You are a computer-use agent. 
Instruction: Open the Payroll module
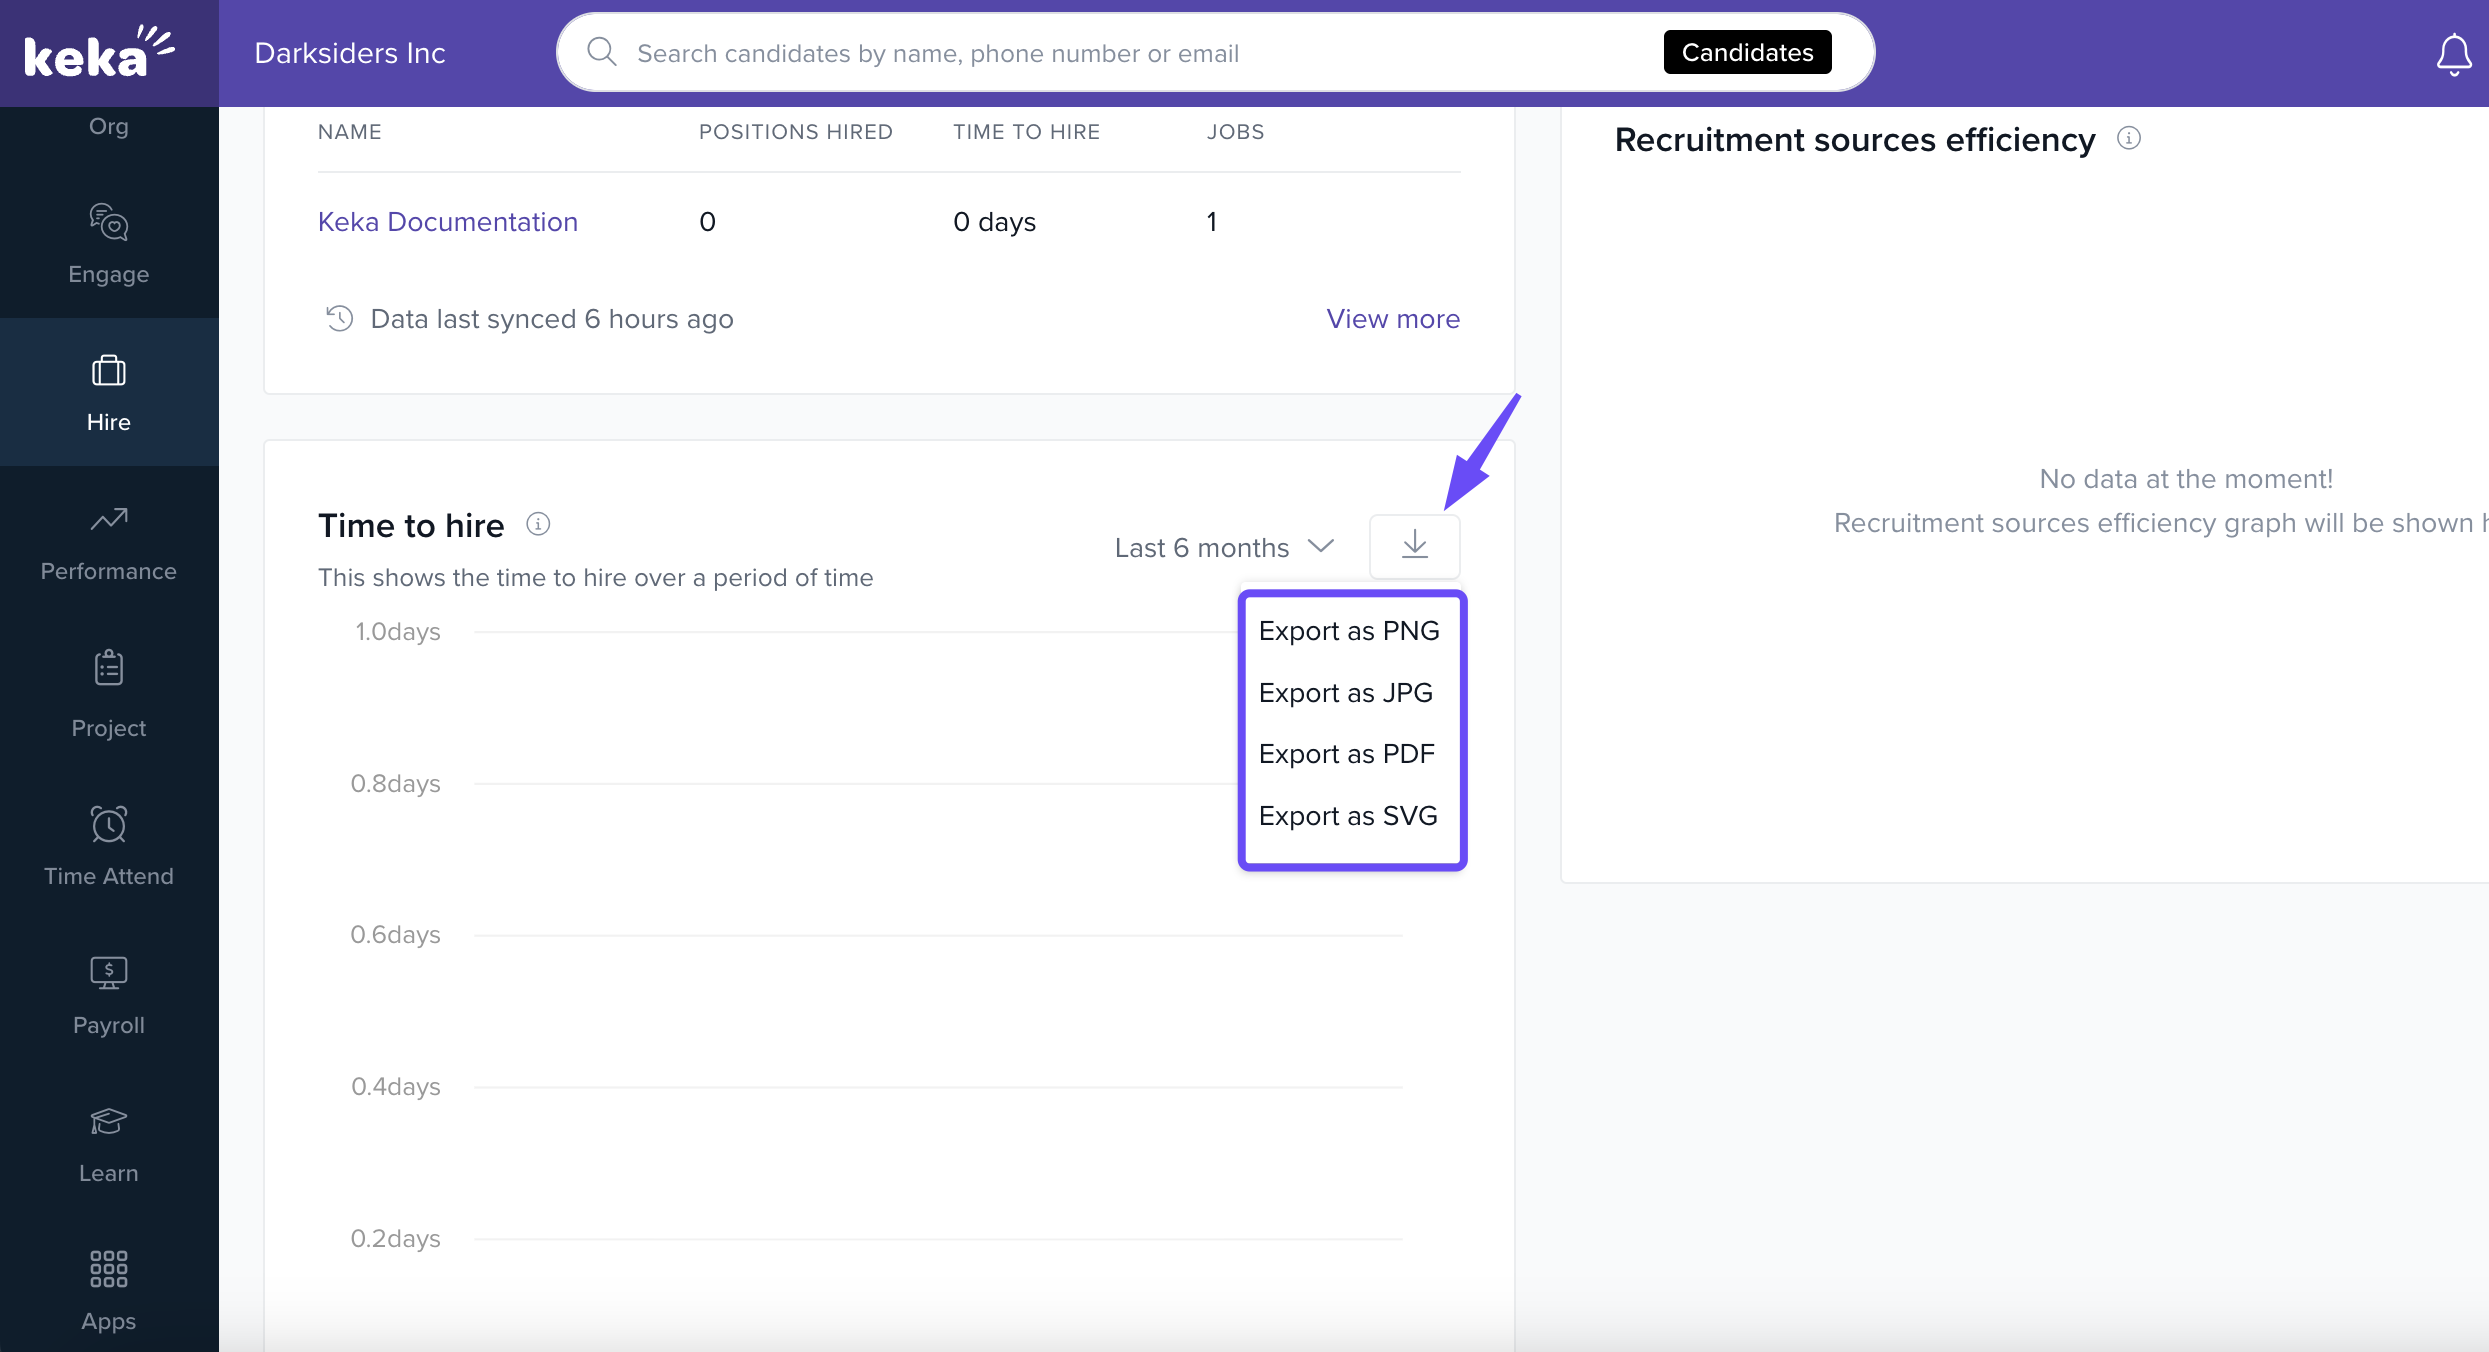tap(108, 994)
